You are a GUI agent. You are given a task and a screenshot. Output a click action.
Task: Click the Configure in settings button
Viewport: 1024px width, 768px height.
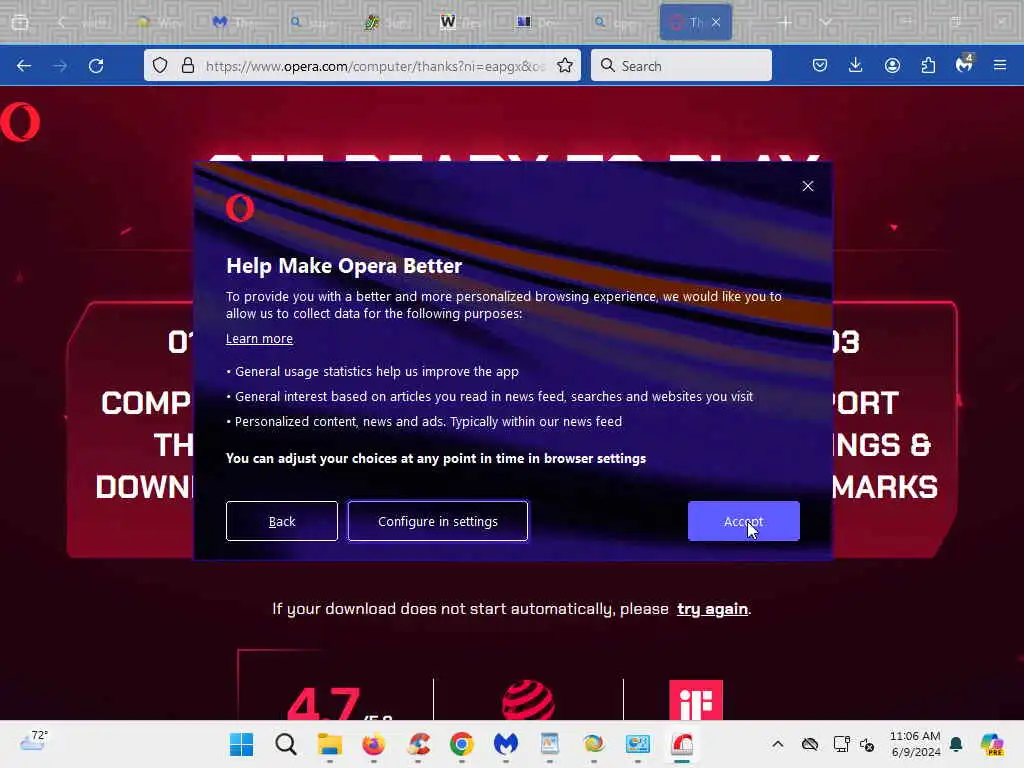[x=438, y=521]
